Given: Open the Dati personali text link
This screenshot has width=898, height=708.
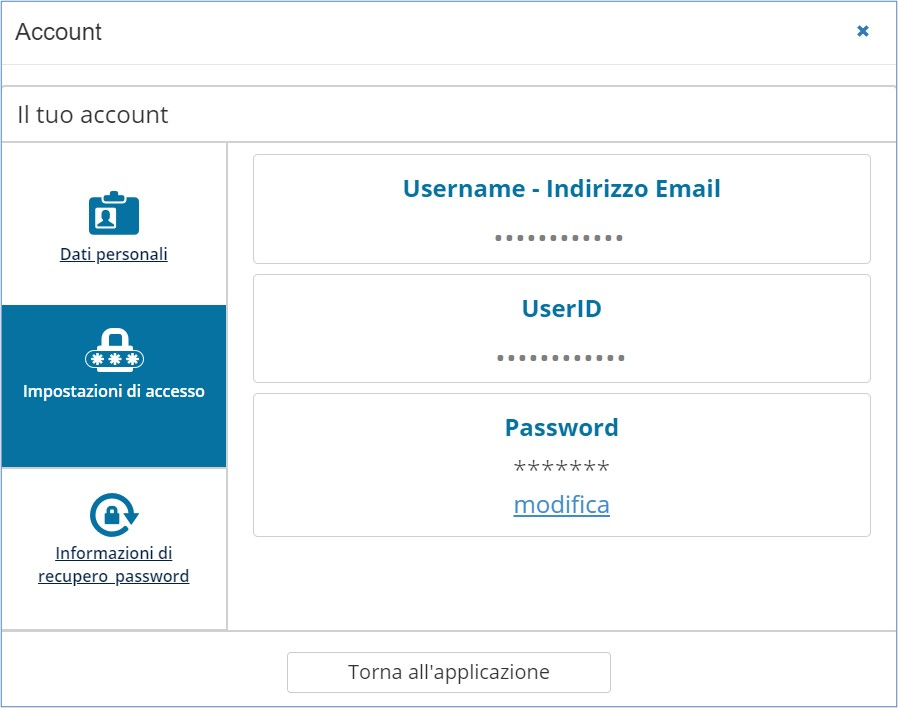Looking at the screenshot, I should [113, 254].
